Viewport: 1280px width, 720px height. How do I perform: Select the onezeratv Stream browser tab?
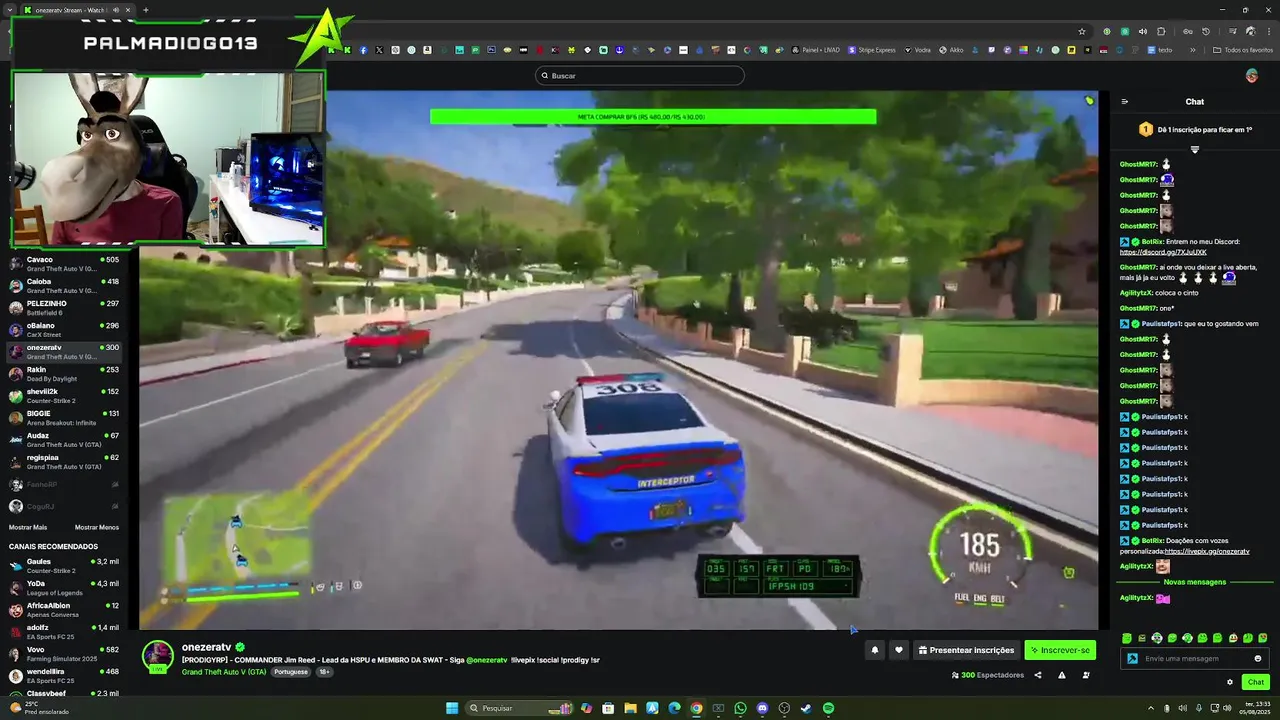click(x=77, y=10)
